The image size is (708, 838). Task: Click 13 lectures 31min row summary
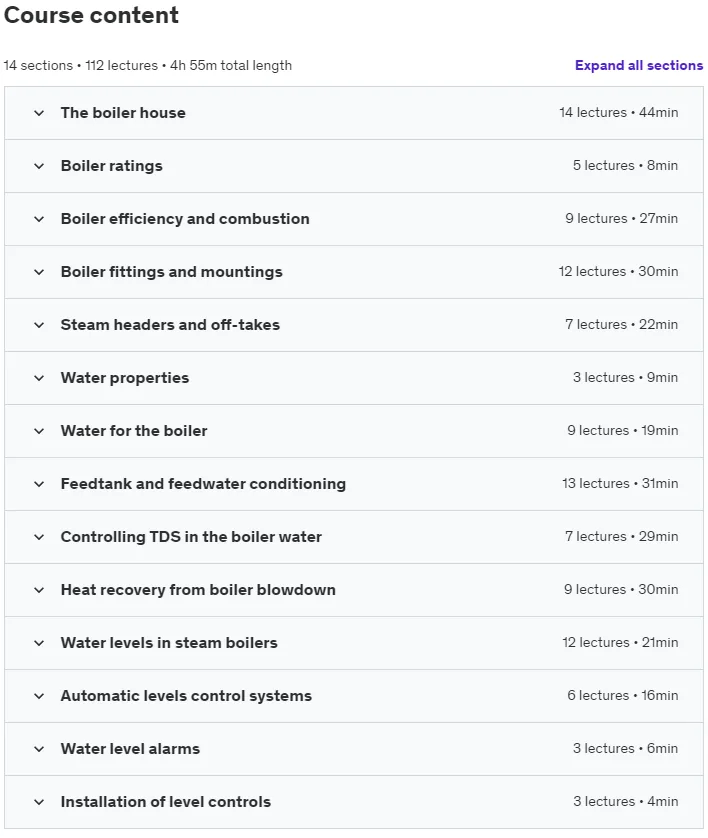(620, 484)
